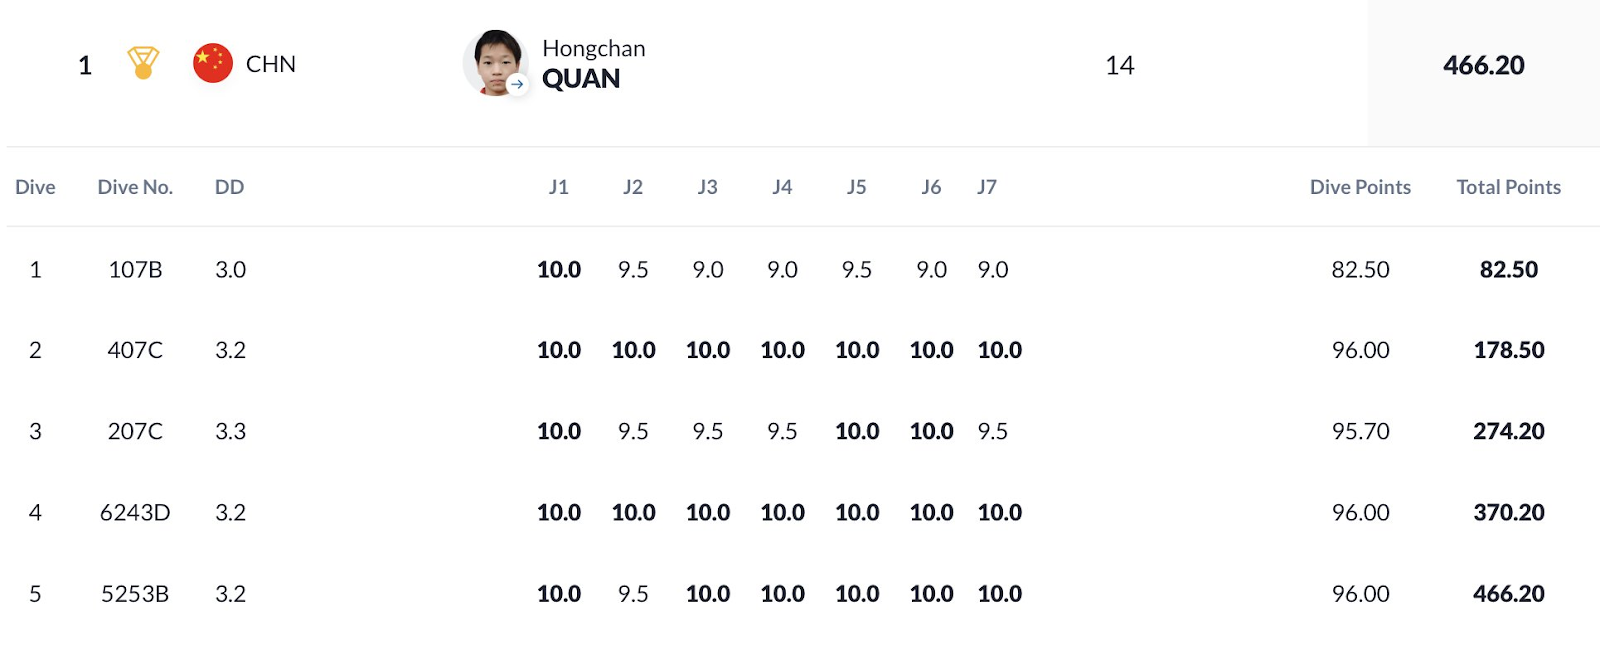Open Hongchan QUAN profile name link
Screen dimensions: 1600x650
pos(594,64)
